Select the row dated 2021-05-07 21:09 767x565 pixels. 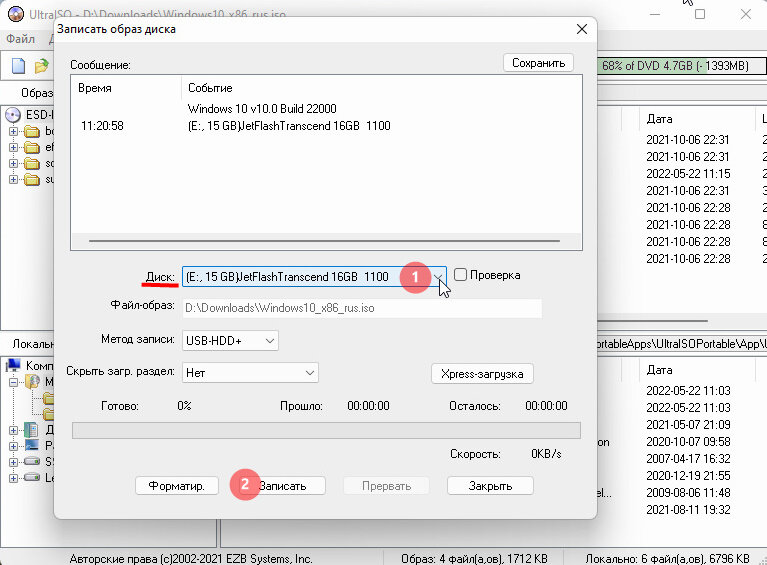point(688,425)
